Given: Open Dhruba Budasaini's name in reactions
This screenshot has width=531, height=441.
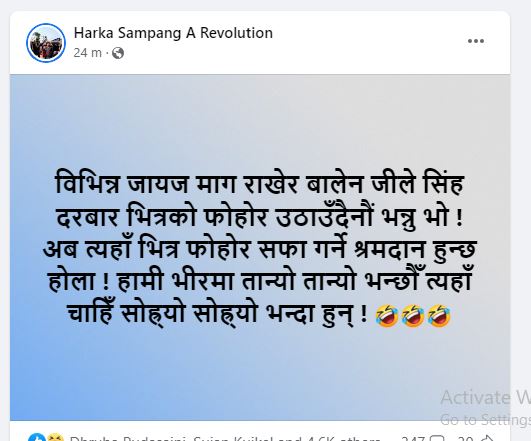Looking at the screenshot, I should click(127, 438).
